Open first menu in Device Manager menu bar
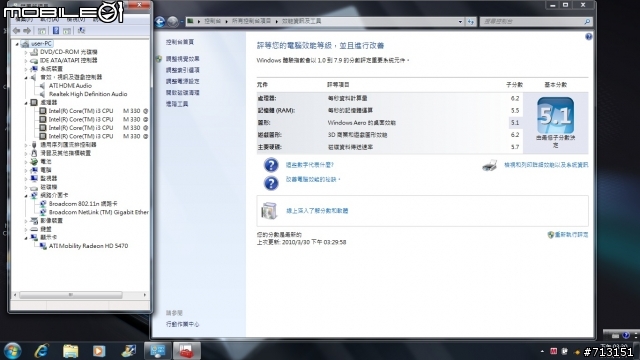640x360 pixels. coord(24,19)
